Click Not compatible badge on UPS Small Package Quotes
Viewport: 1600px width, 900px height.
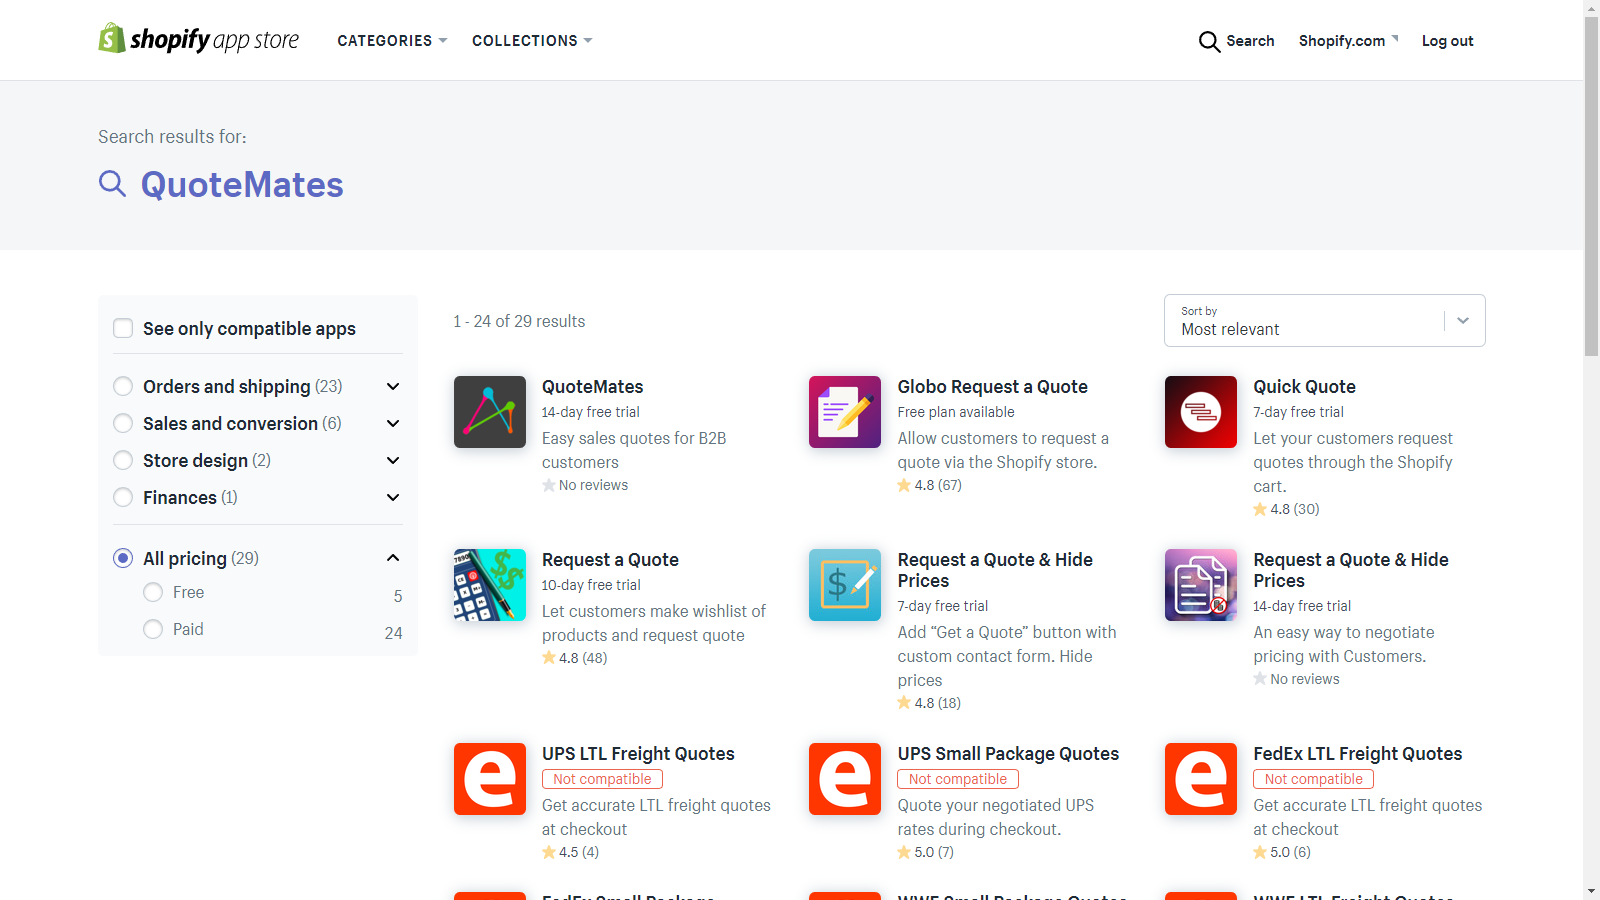click(x=958, y=779)
